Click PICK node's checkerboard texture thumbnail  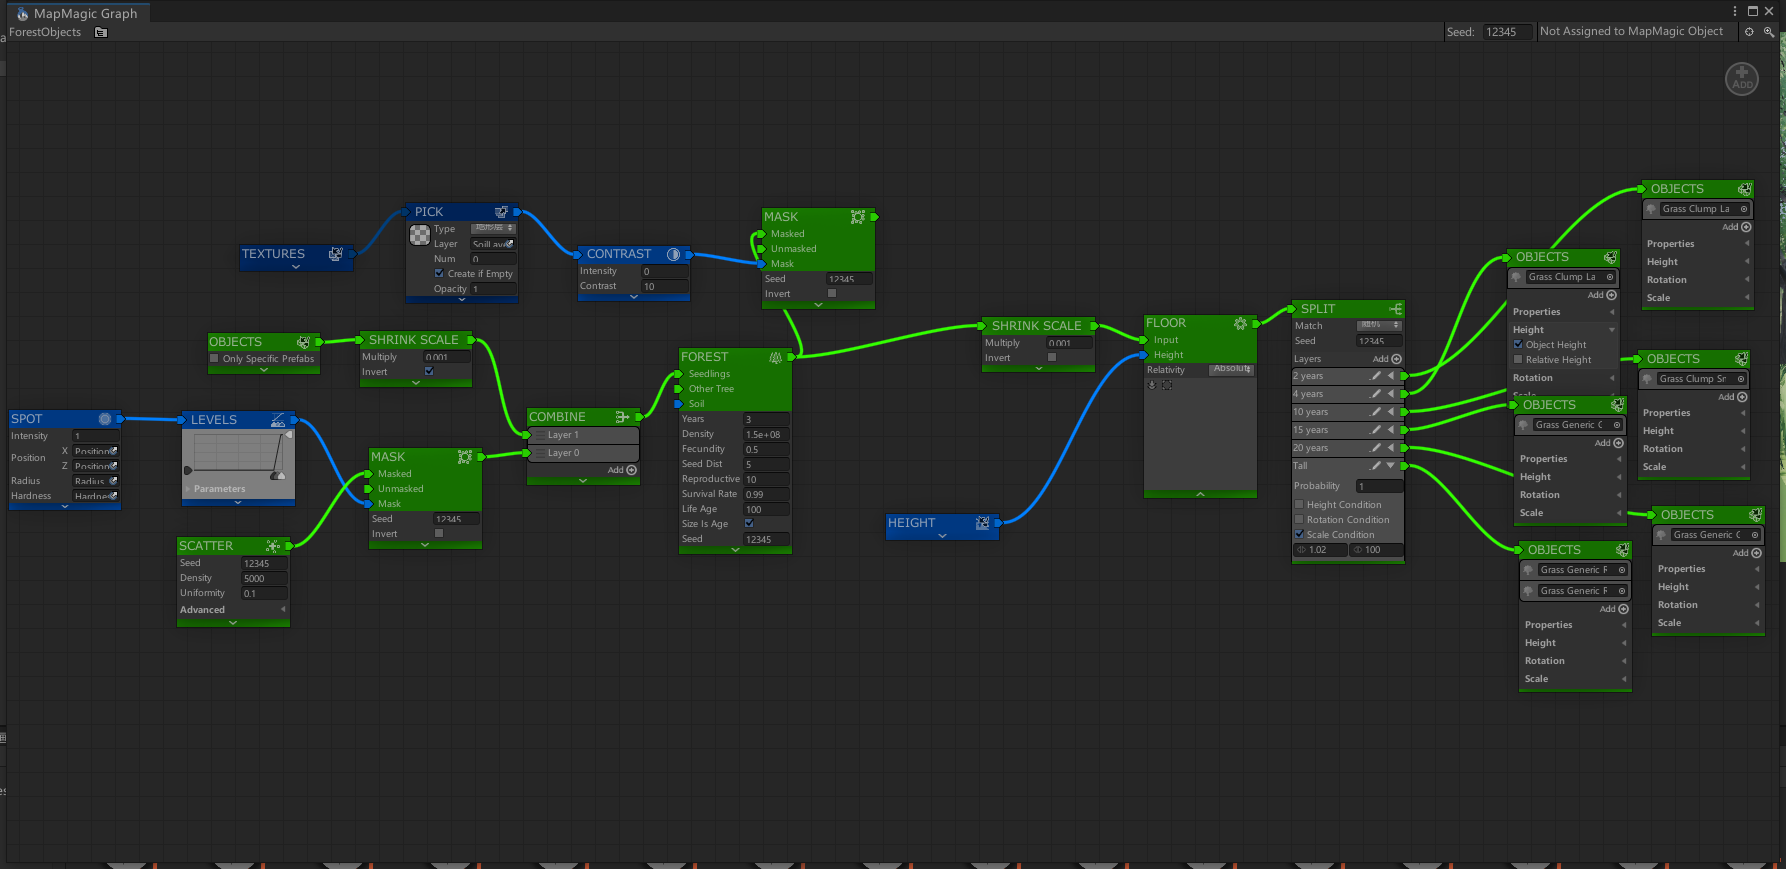tap(420, 235)
